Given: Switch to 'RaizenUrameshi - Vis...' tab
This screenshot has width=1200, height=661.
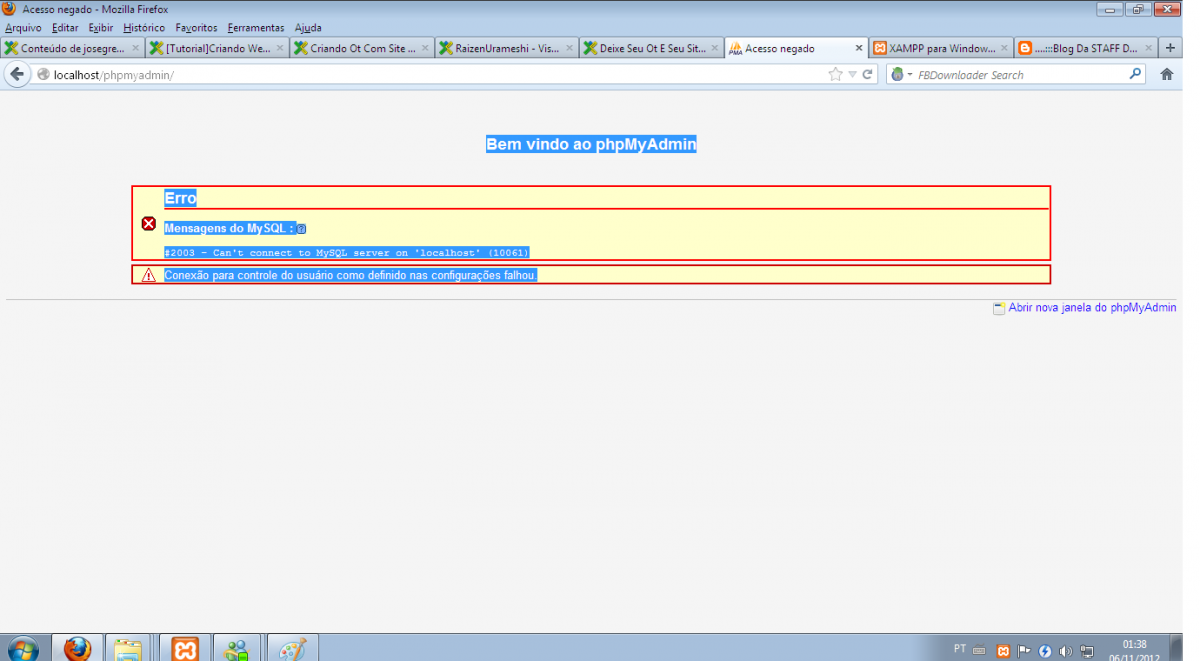Looking at the screenshot, I should (507, 48).
